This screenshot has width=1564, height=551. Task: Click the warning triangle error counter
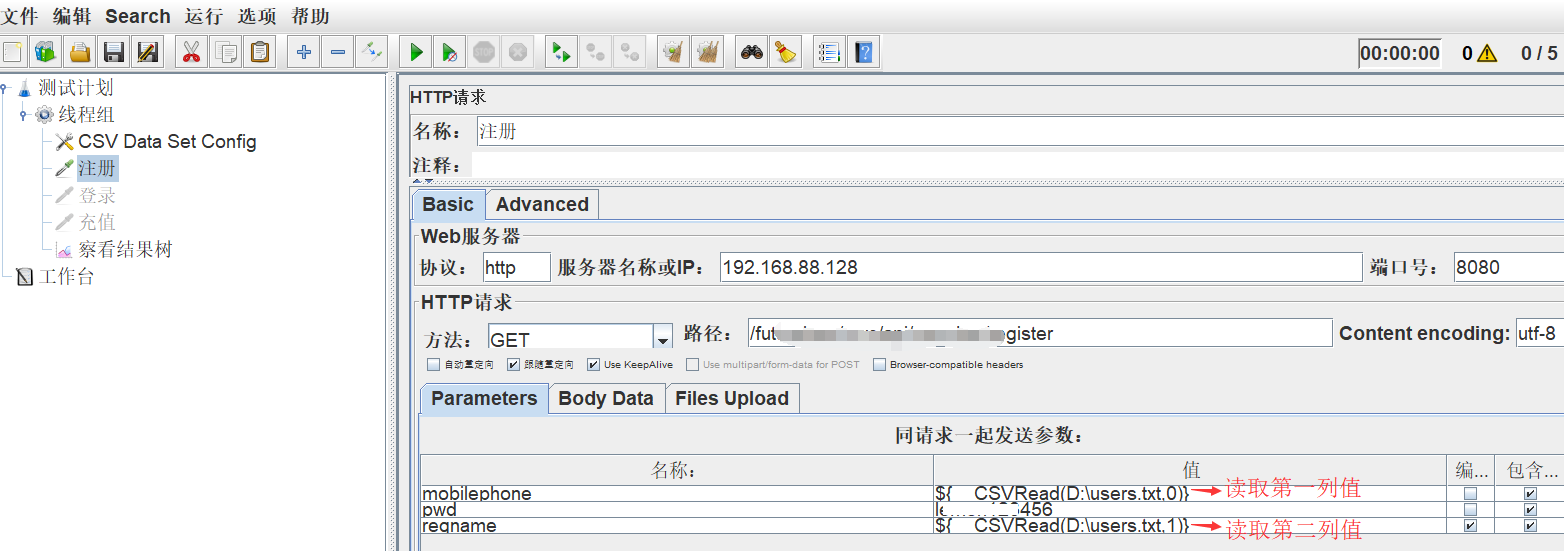pyautogui.click(x=1487, y=54)
